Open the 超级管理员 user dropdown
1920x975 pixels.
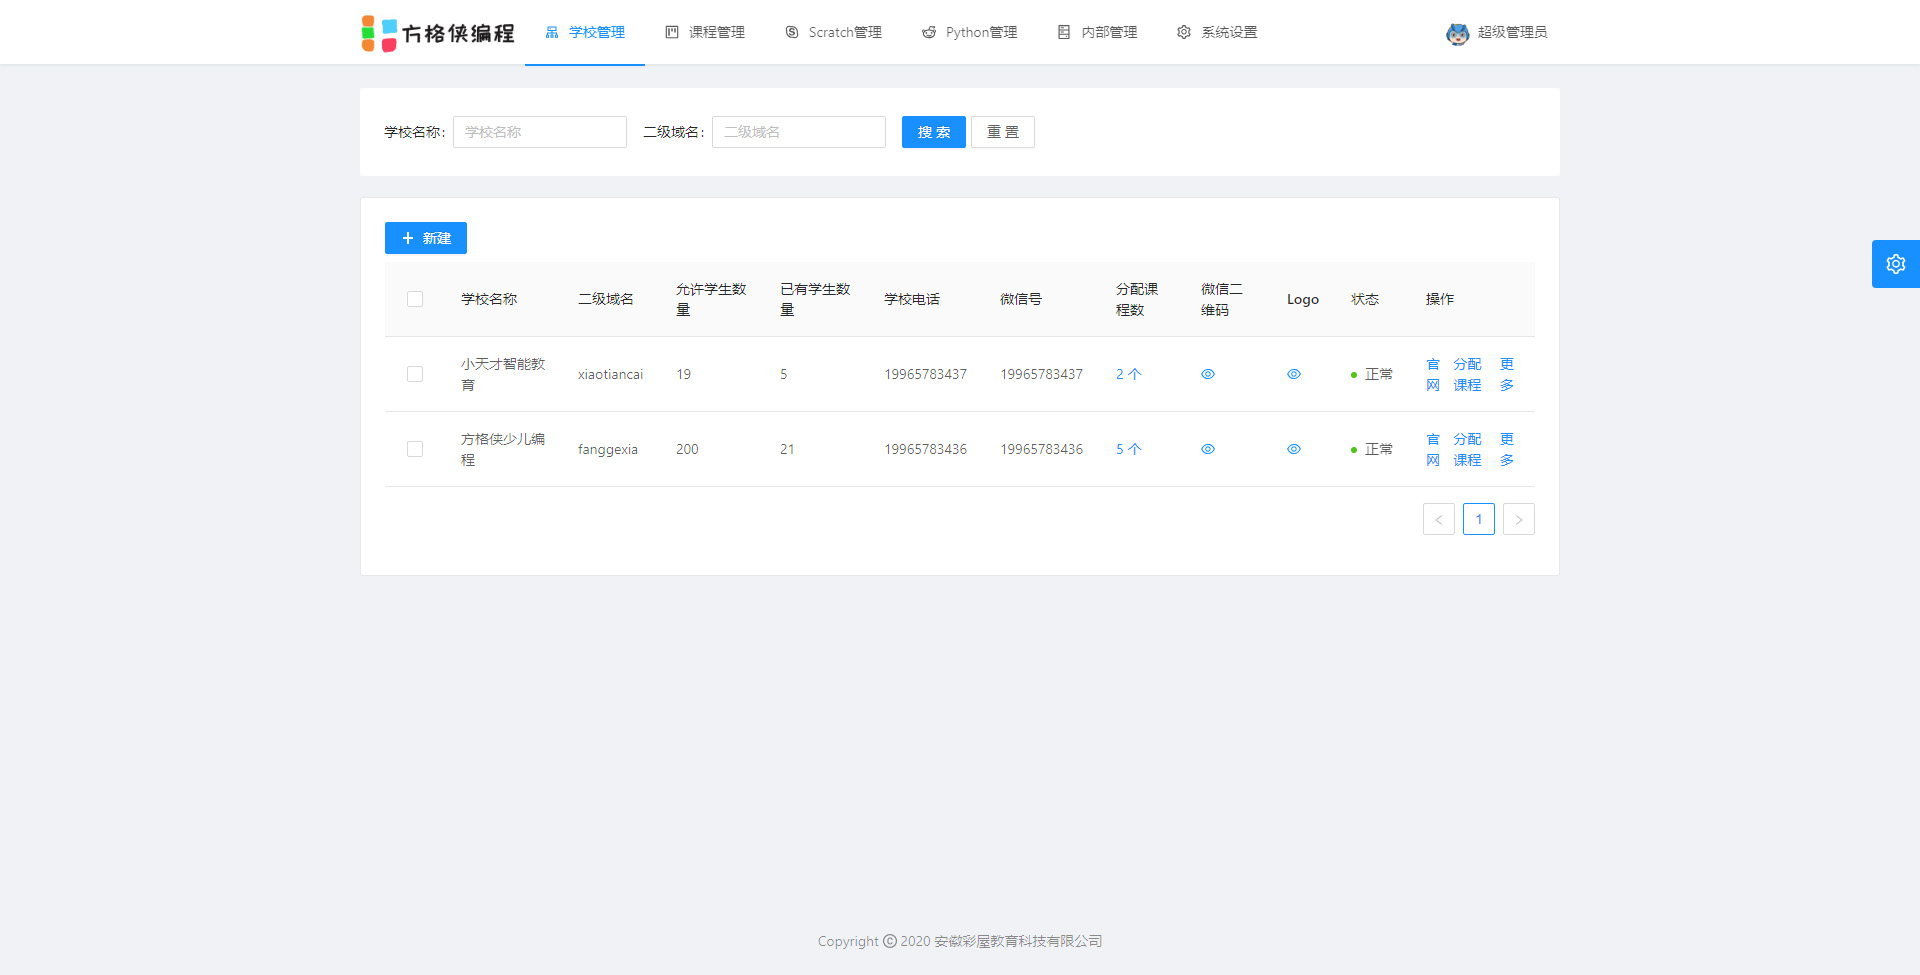(1497, 33)
